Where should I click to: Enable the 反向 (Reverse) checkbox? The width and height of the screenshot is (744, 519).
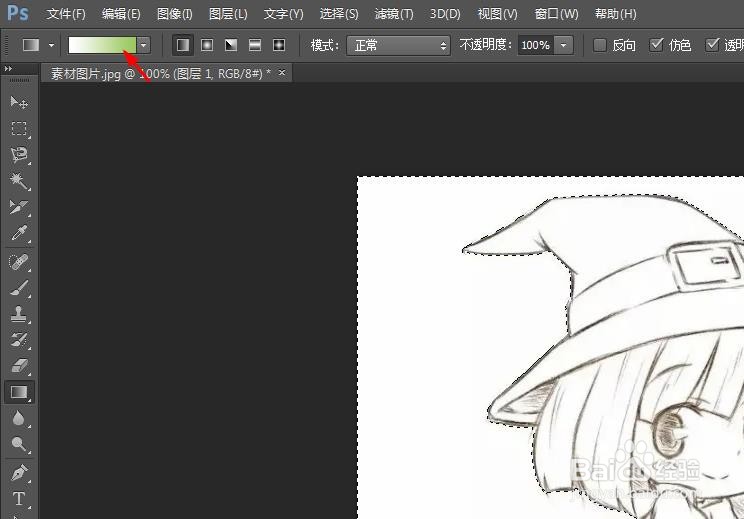tap(600, 45)
